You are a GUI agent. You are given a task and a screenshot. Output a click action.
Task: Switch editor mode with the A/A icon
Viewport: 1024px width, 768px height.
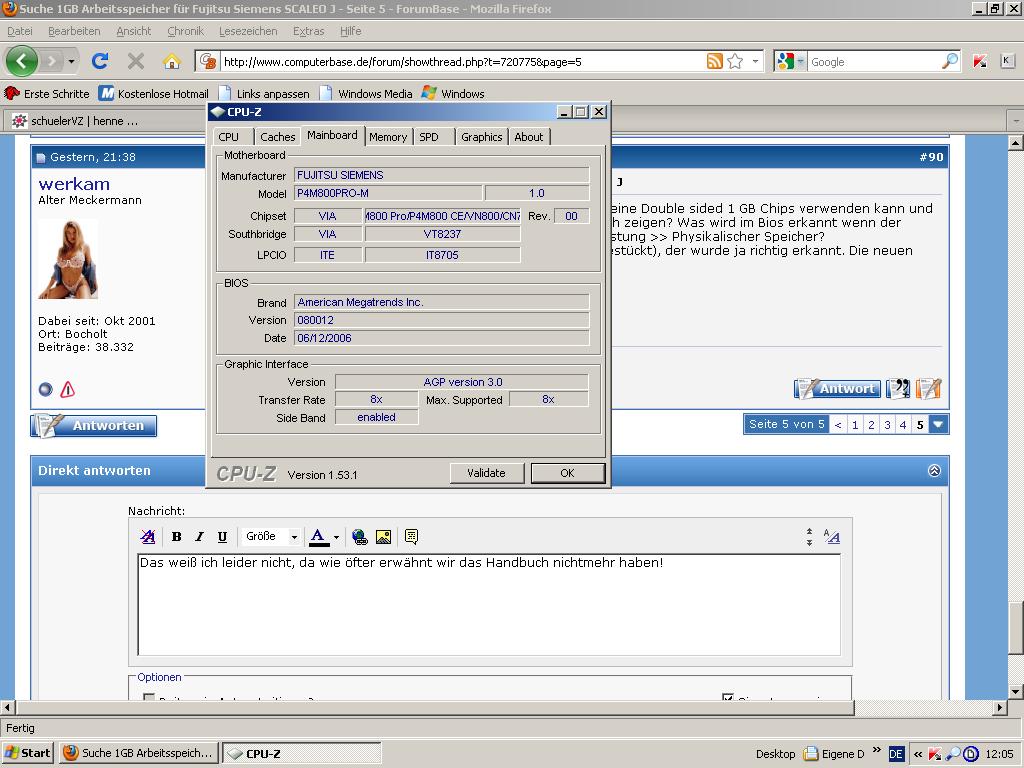[x=831, y=537]
